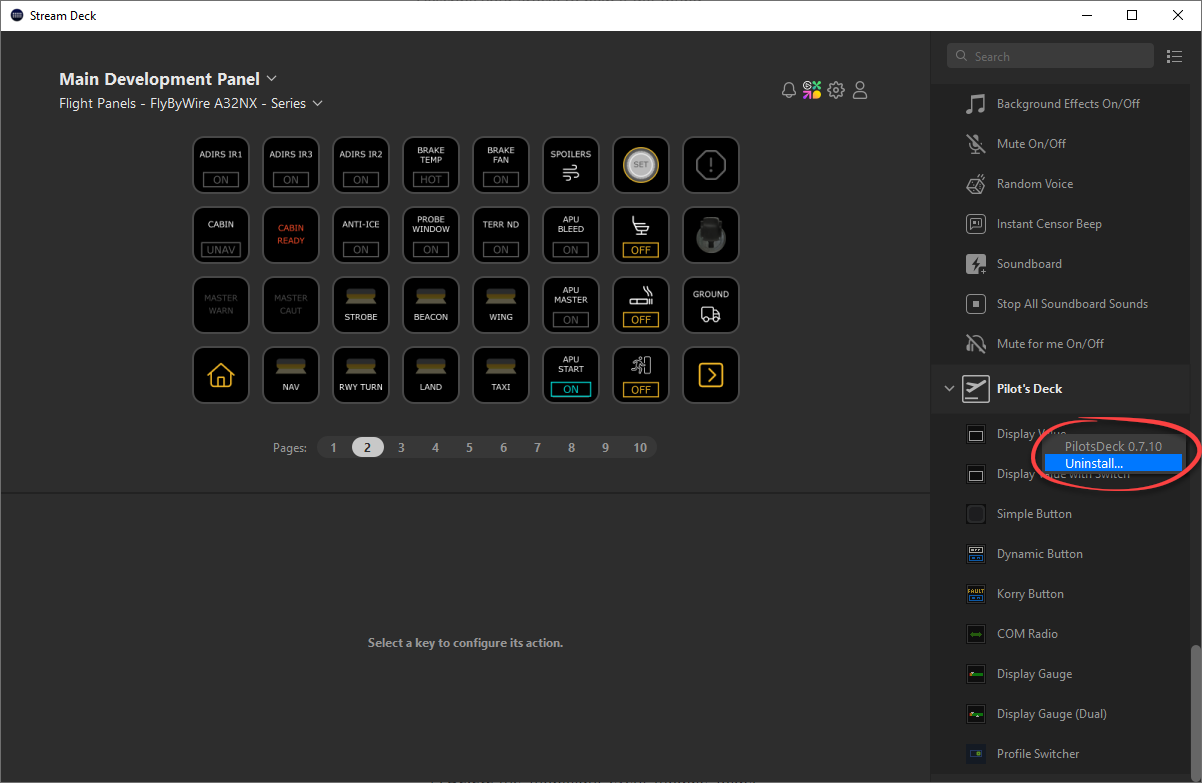Screen dimensions: 1202x783
Task: Select the NAV light key
Action: point(291,375)
